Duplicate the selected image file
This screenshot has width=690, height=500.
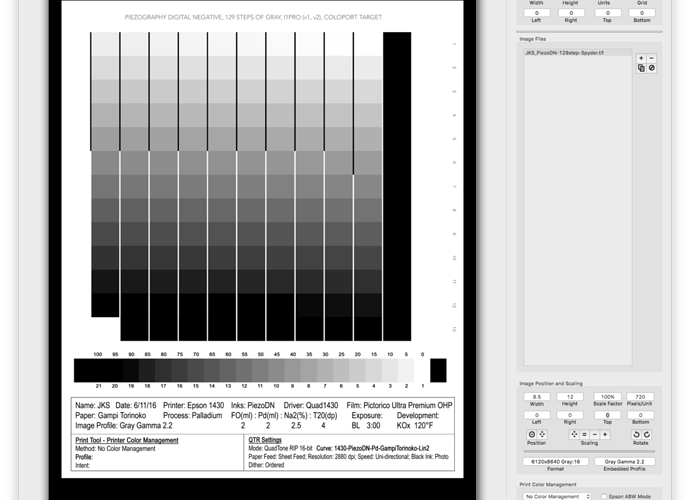click(x=641, y=68)
